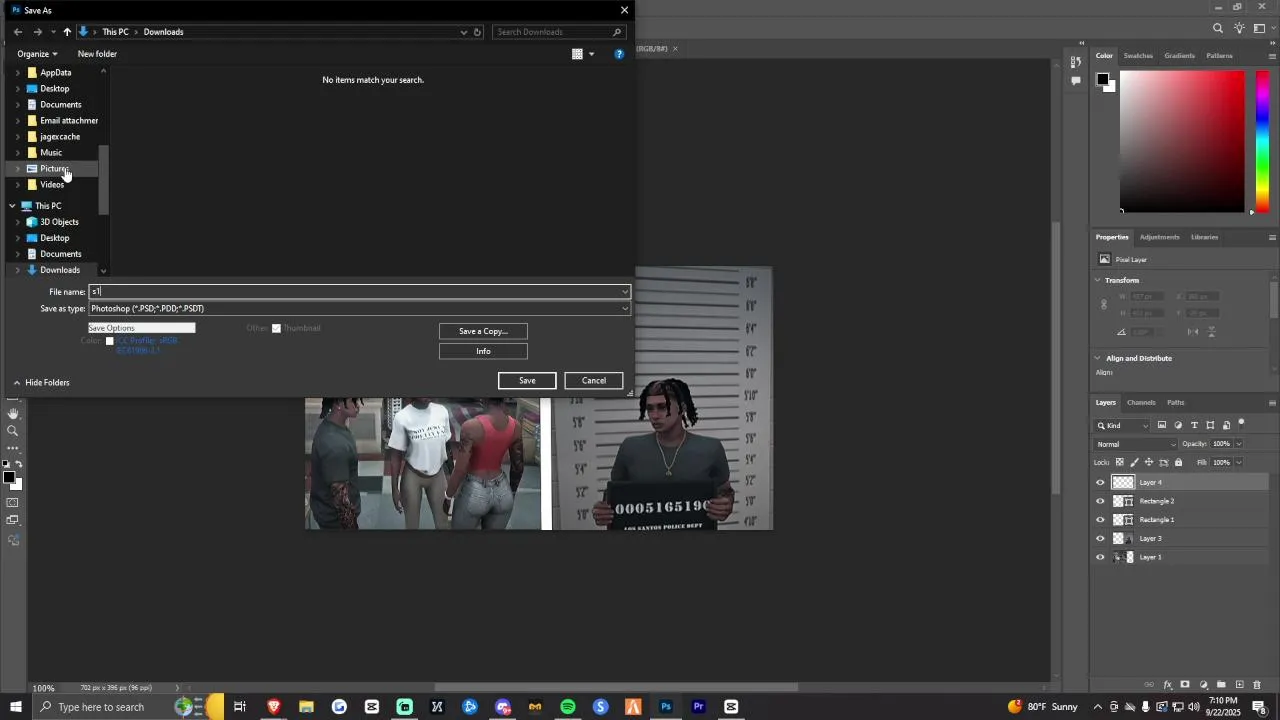This screenshot has height=720, width=1280.
Task: Hide the Rectangle 2 layer
Action: [1100, 501]
